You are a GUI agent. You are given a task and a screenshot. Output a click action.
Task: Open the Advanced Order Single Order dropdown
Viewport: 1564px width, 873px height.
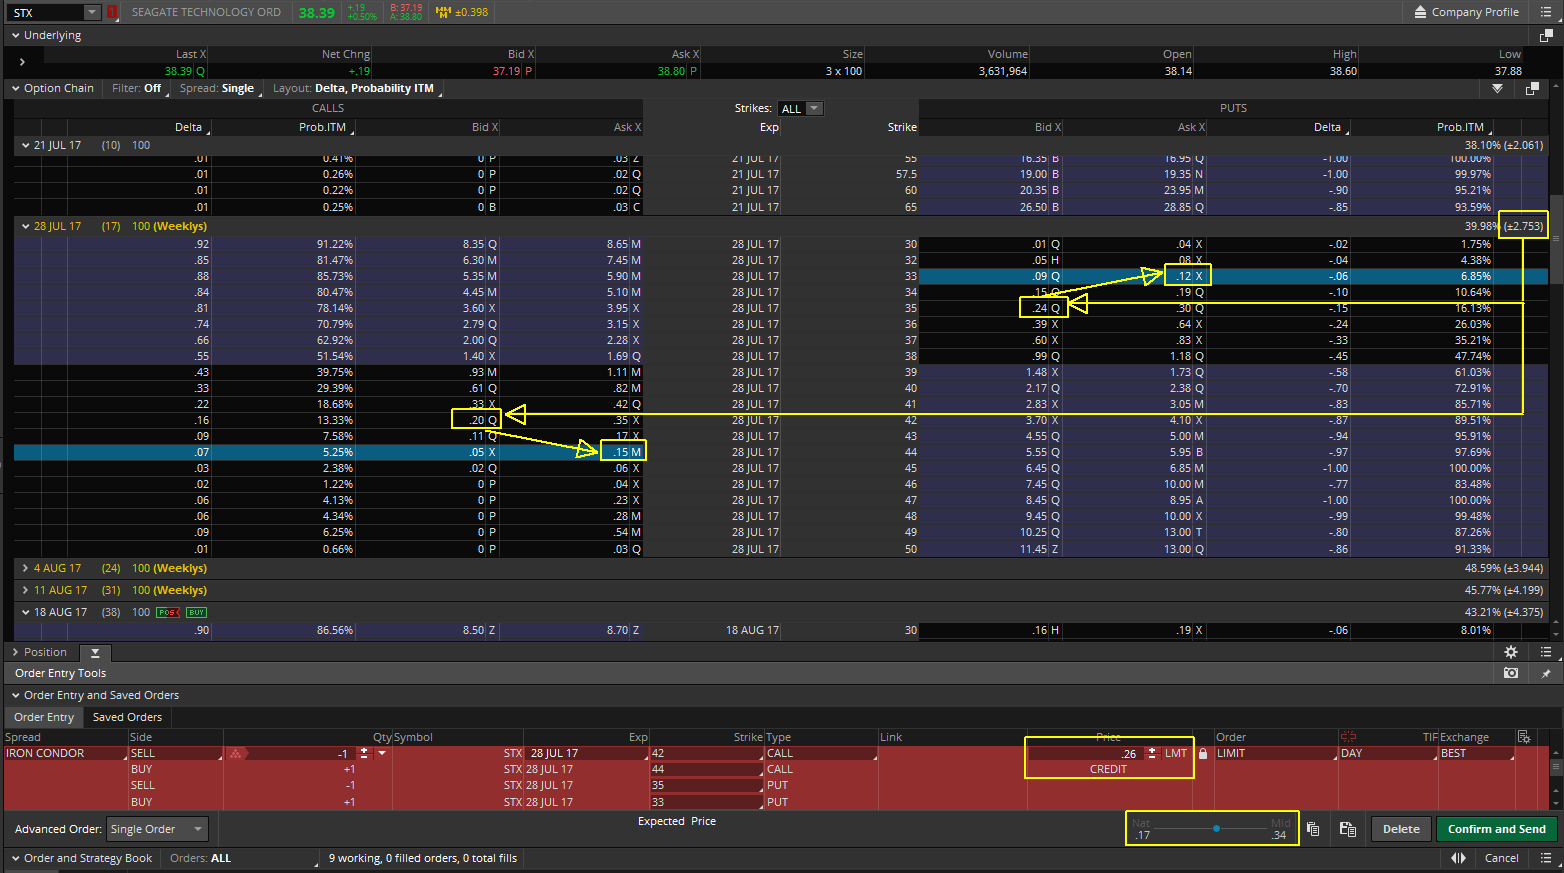pyautogui.click(x=157, y=829)
